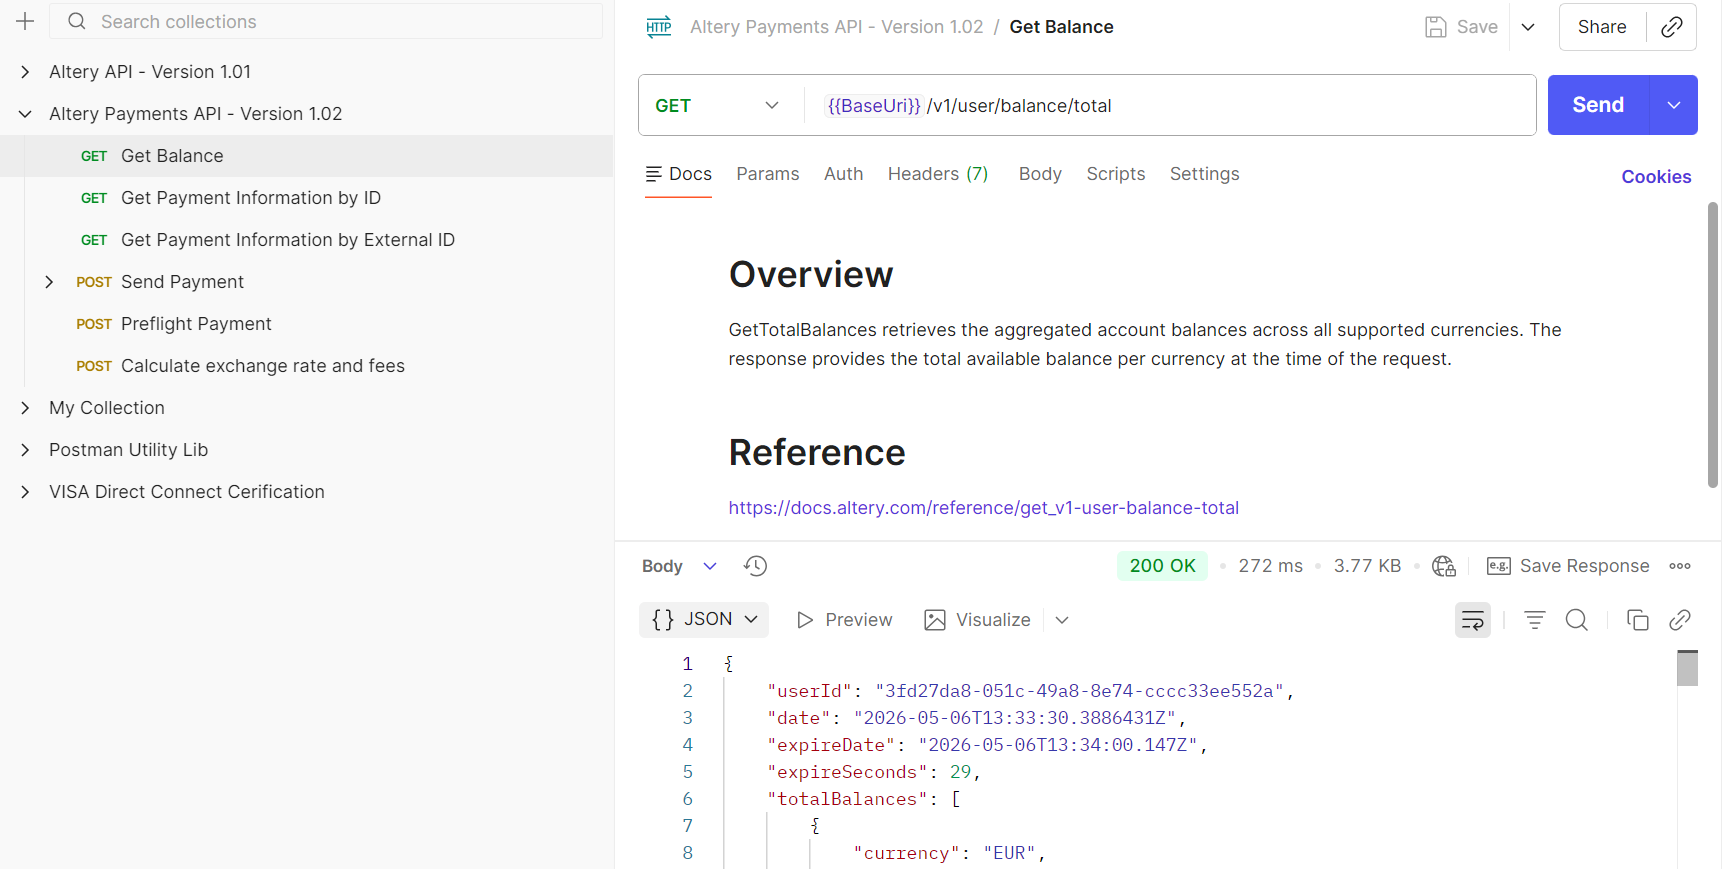Toggle word wrap in response viewer
1725x869 pixels.
pyautogui.click(x=1473, y=620)
